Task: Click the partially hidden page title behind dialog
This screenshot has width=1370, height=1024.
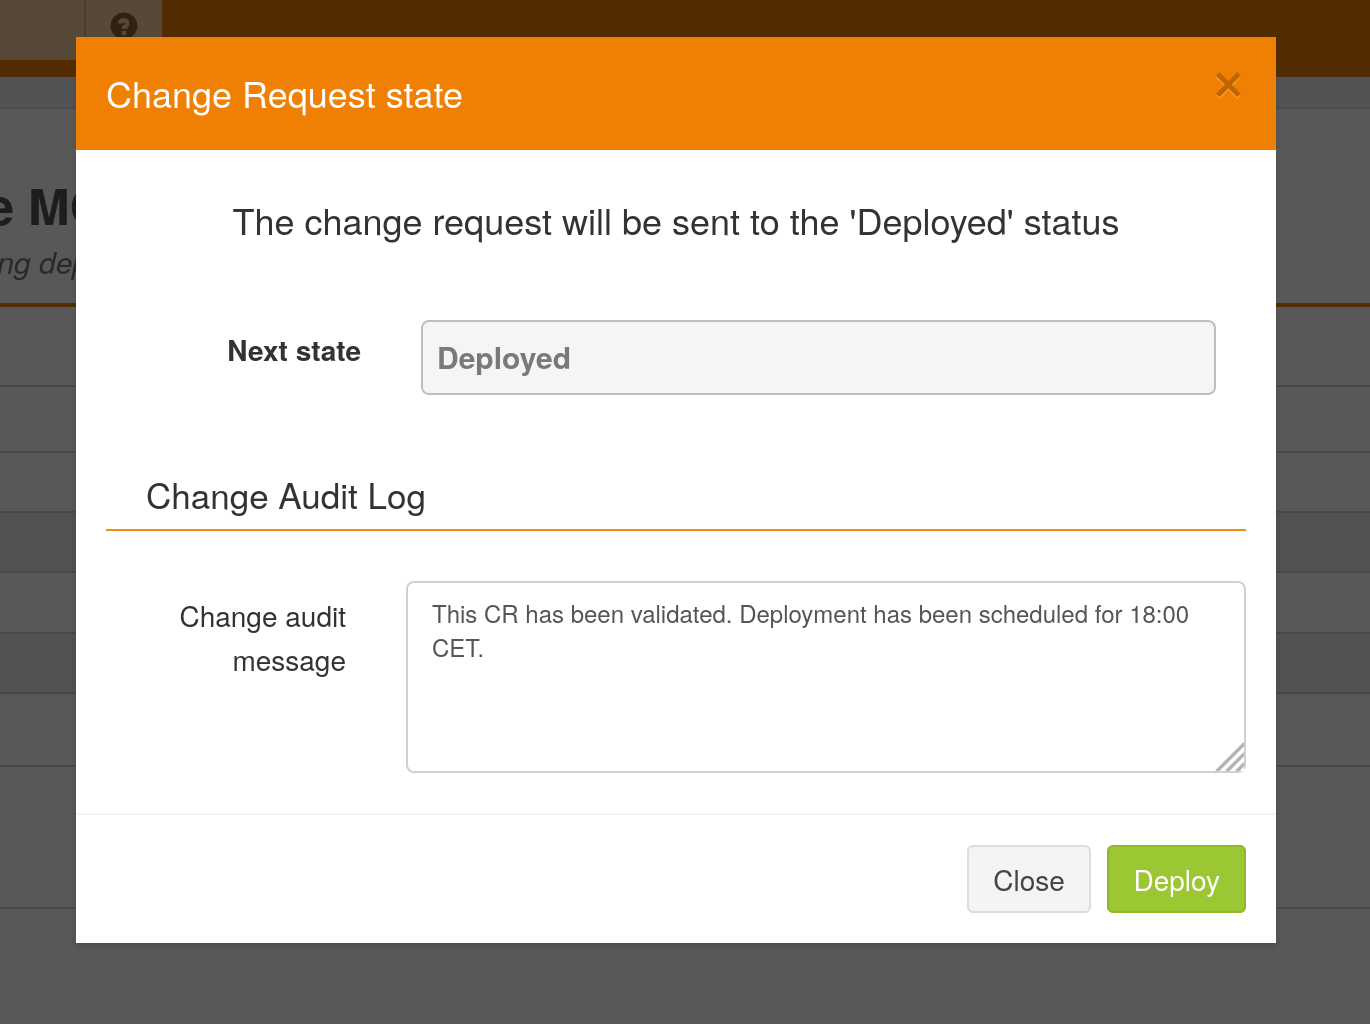Action: (38, 208)
